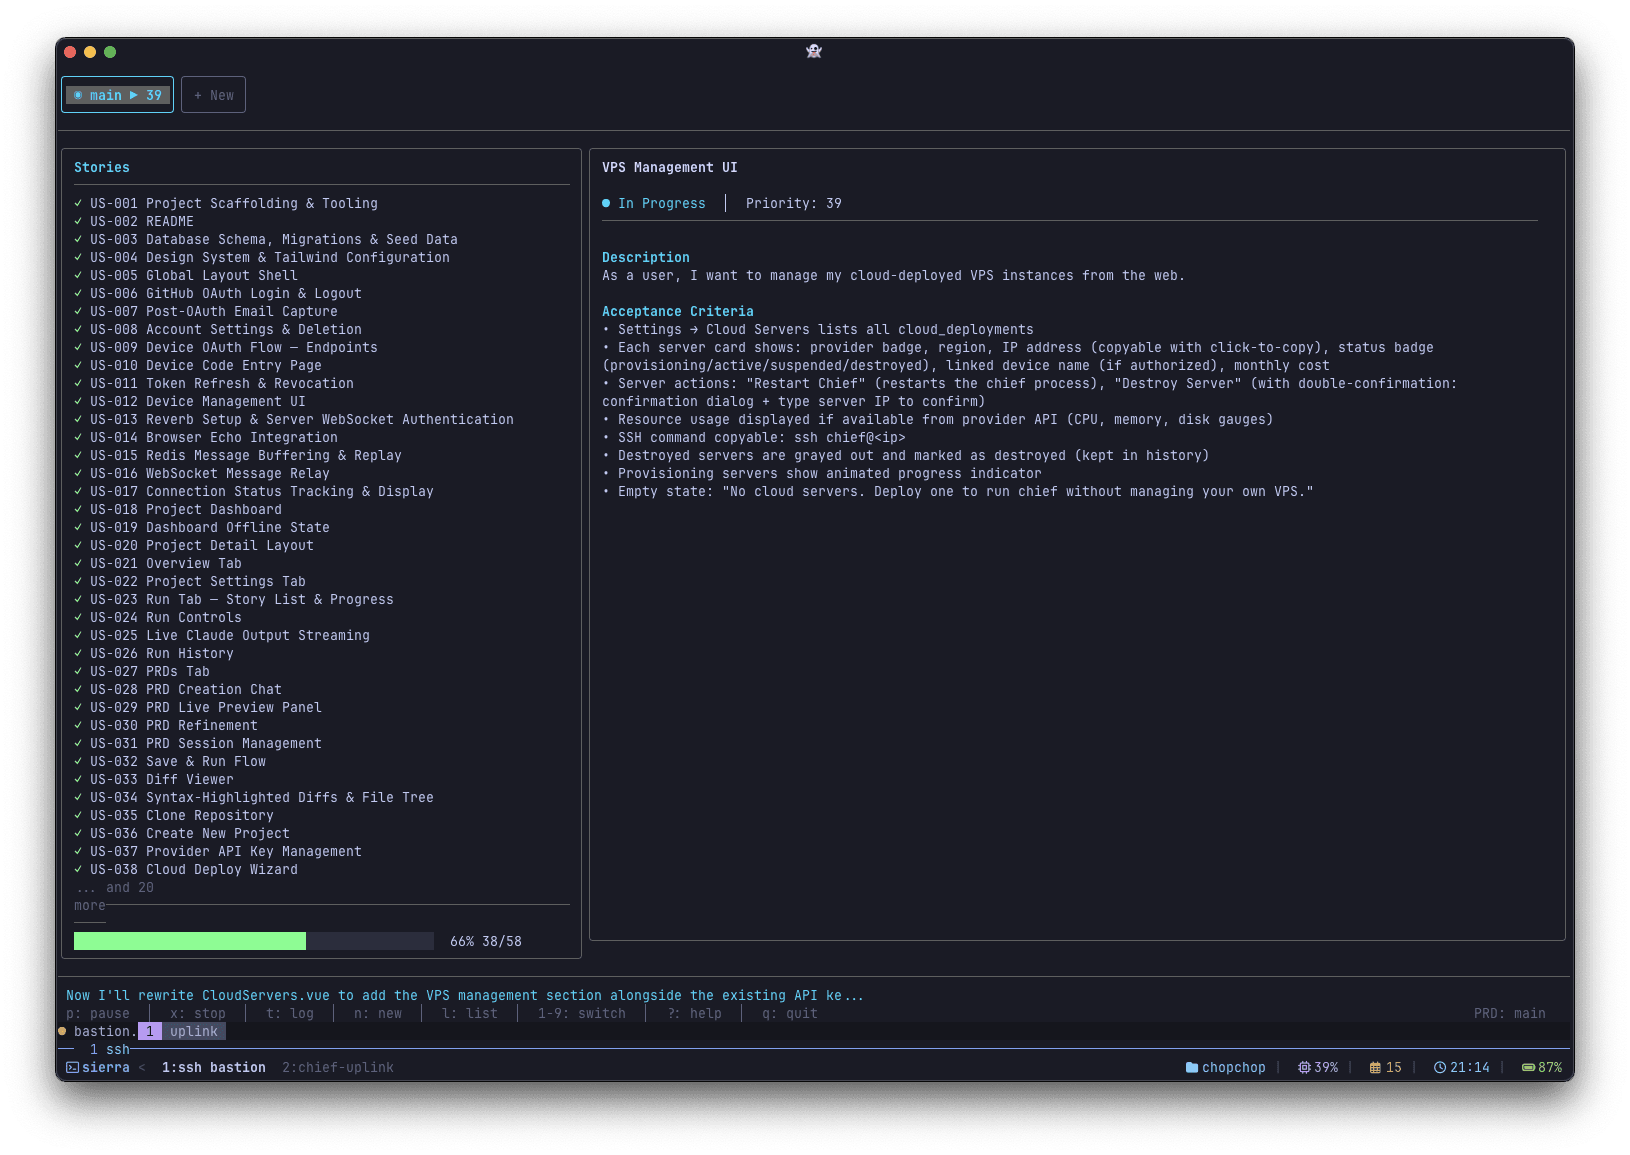Select the 1:ssh bastion window
Viewport: 1630px width, 1155px height.
coord(213,1067)
